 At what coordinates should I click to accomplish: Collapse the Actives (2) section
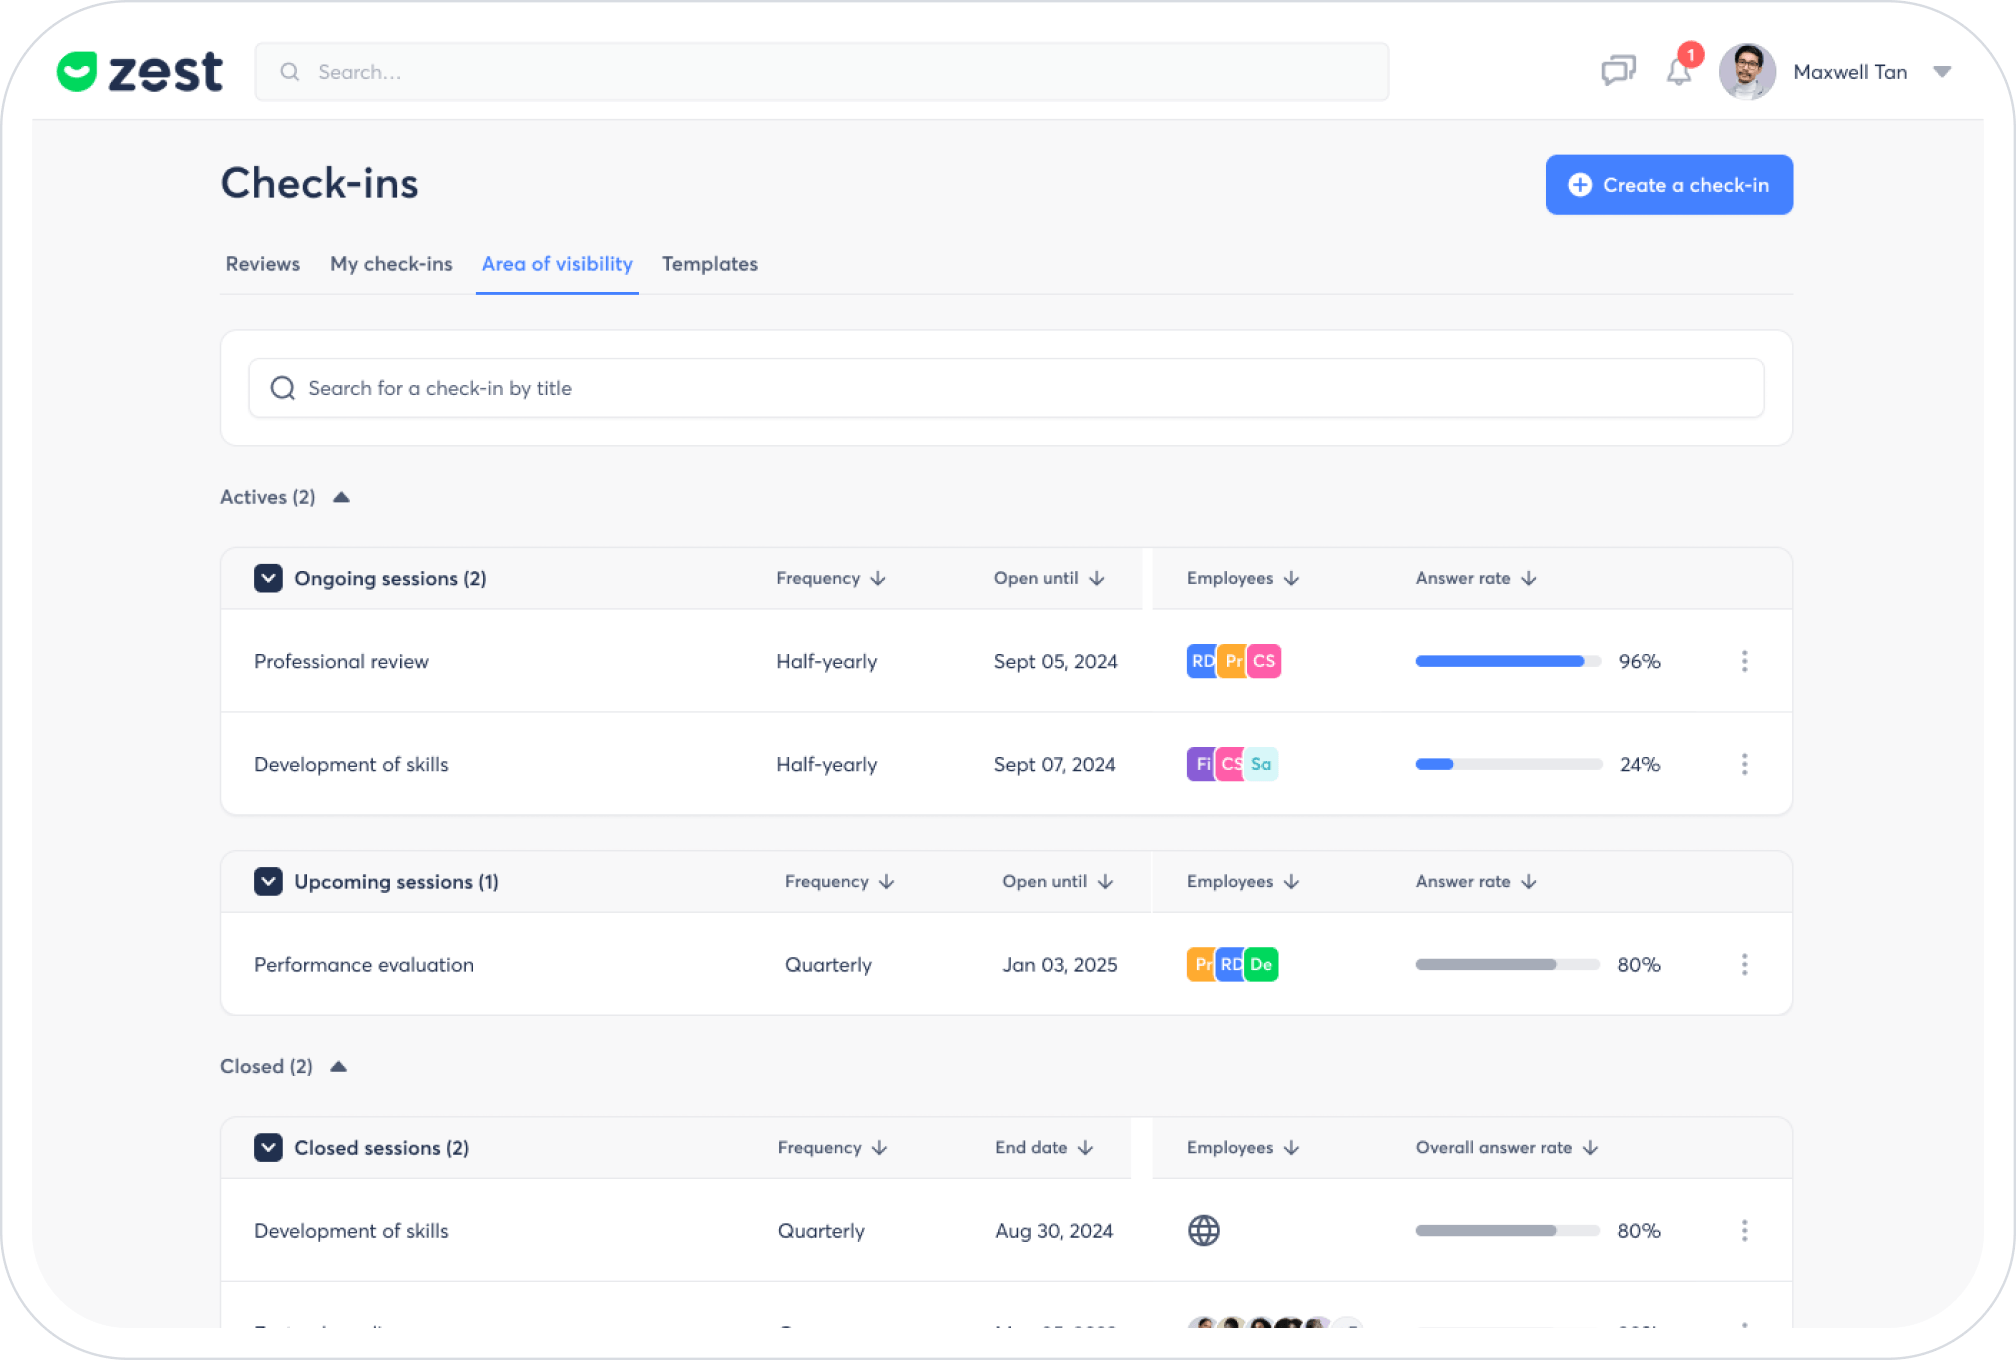pyautogui.click(x=341, y=497)
